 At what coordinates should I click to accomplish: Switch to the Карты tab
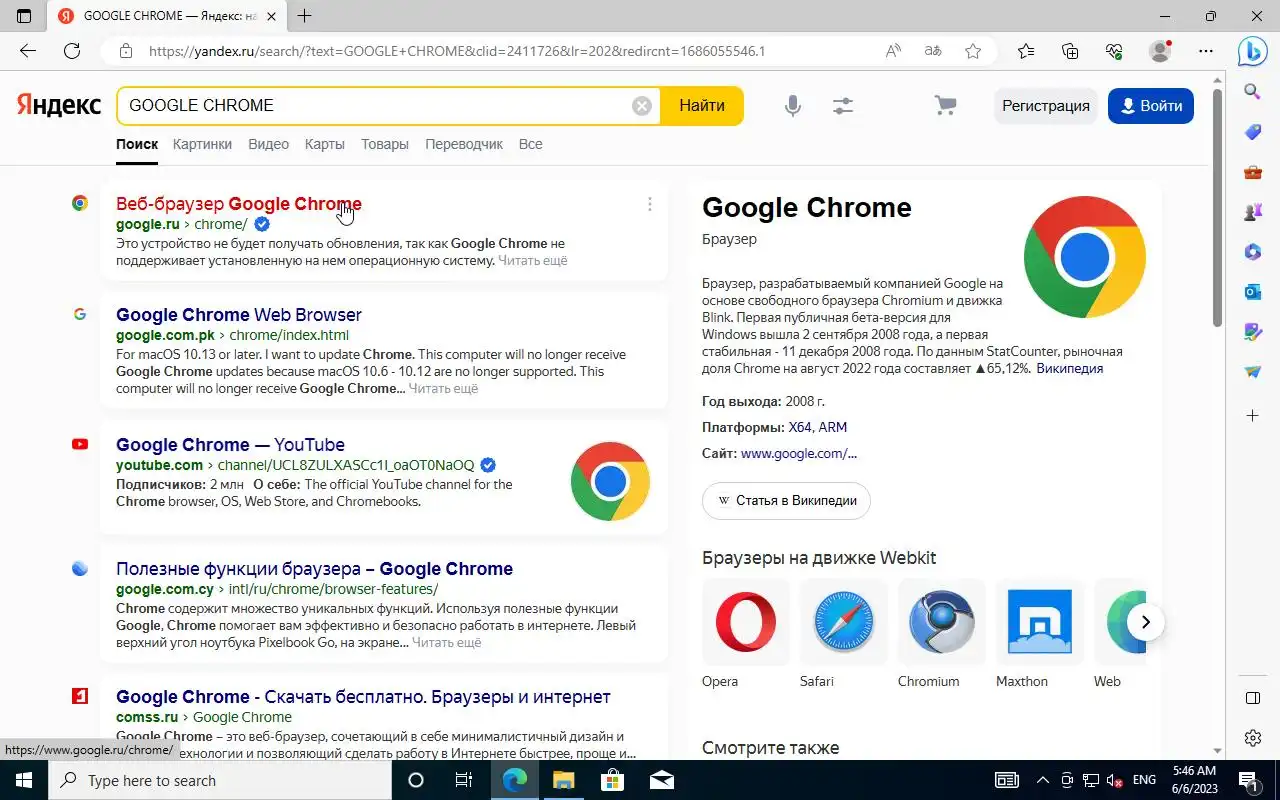(x=325, y=144)
